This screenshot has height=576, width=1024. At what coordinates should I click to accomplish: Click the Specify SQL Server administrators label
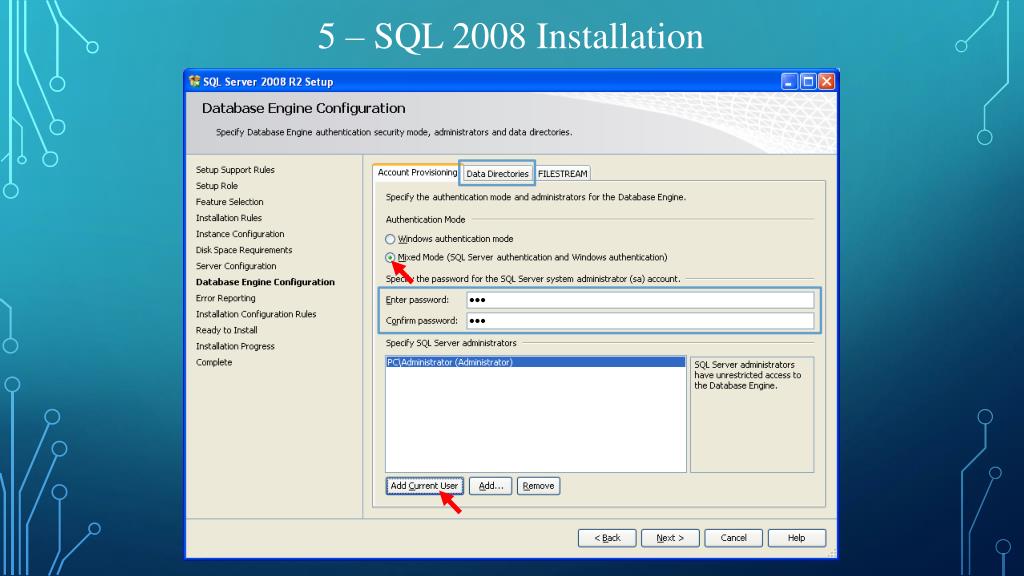451,343
